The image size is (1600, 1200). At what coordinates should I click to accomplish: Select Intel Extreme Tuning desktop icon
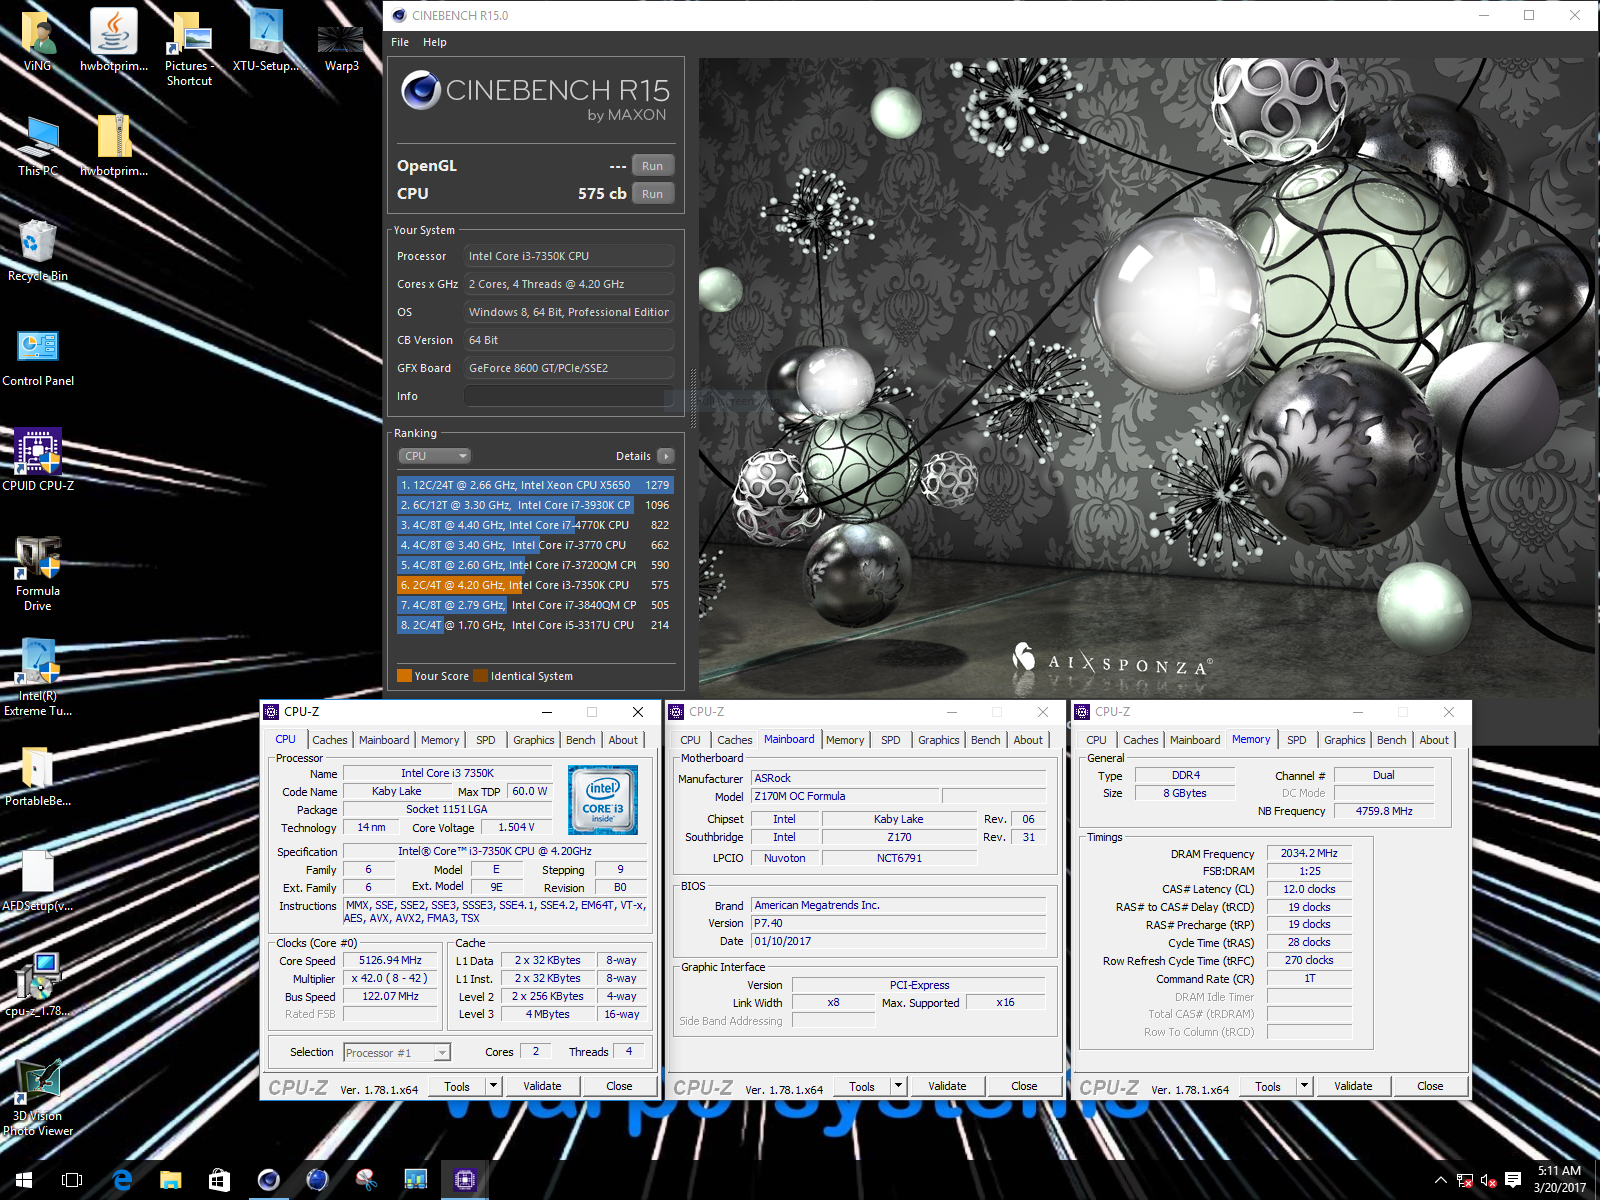pyautogui.click(x=38, y=679)
